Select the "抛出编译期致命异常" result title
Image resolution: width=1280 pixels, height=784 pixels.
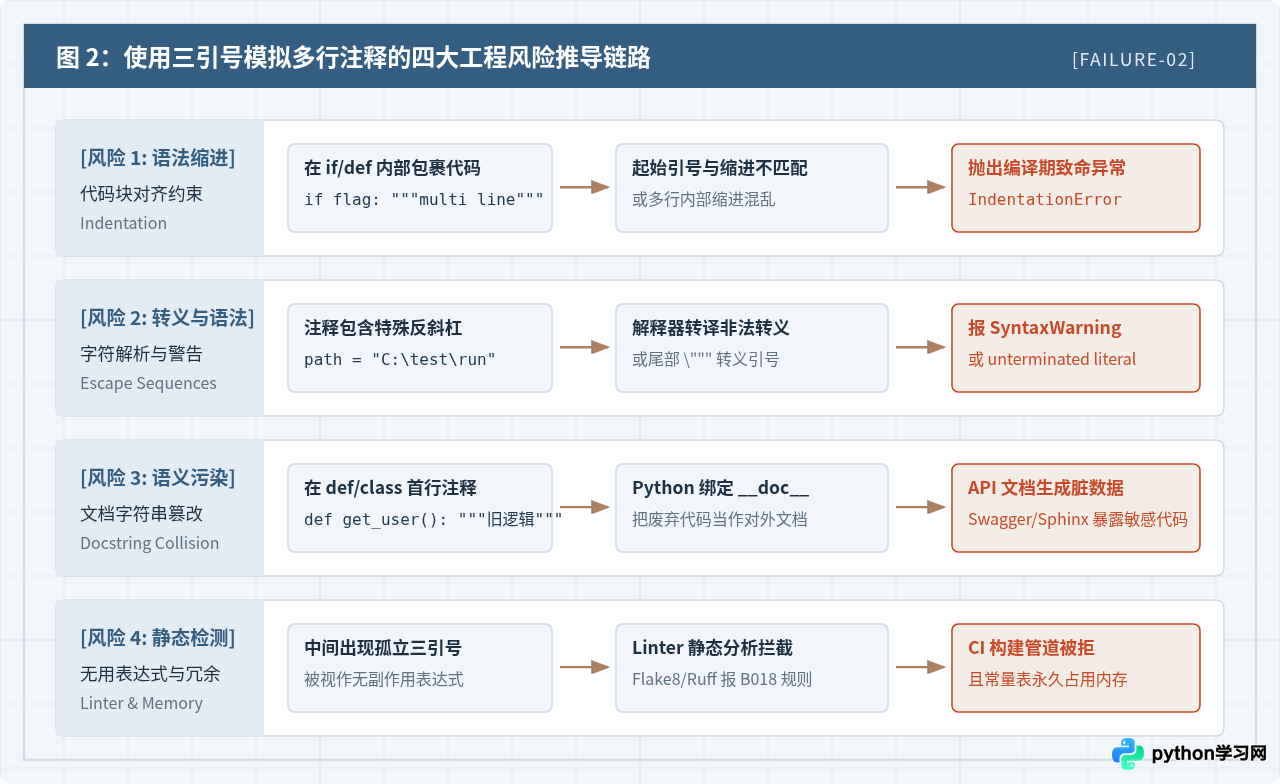(x=1047, y=168)
